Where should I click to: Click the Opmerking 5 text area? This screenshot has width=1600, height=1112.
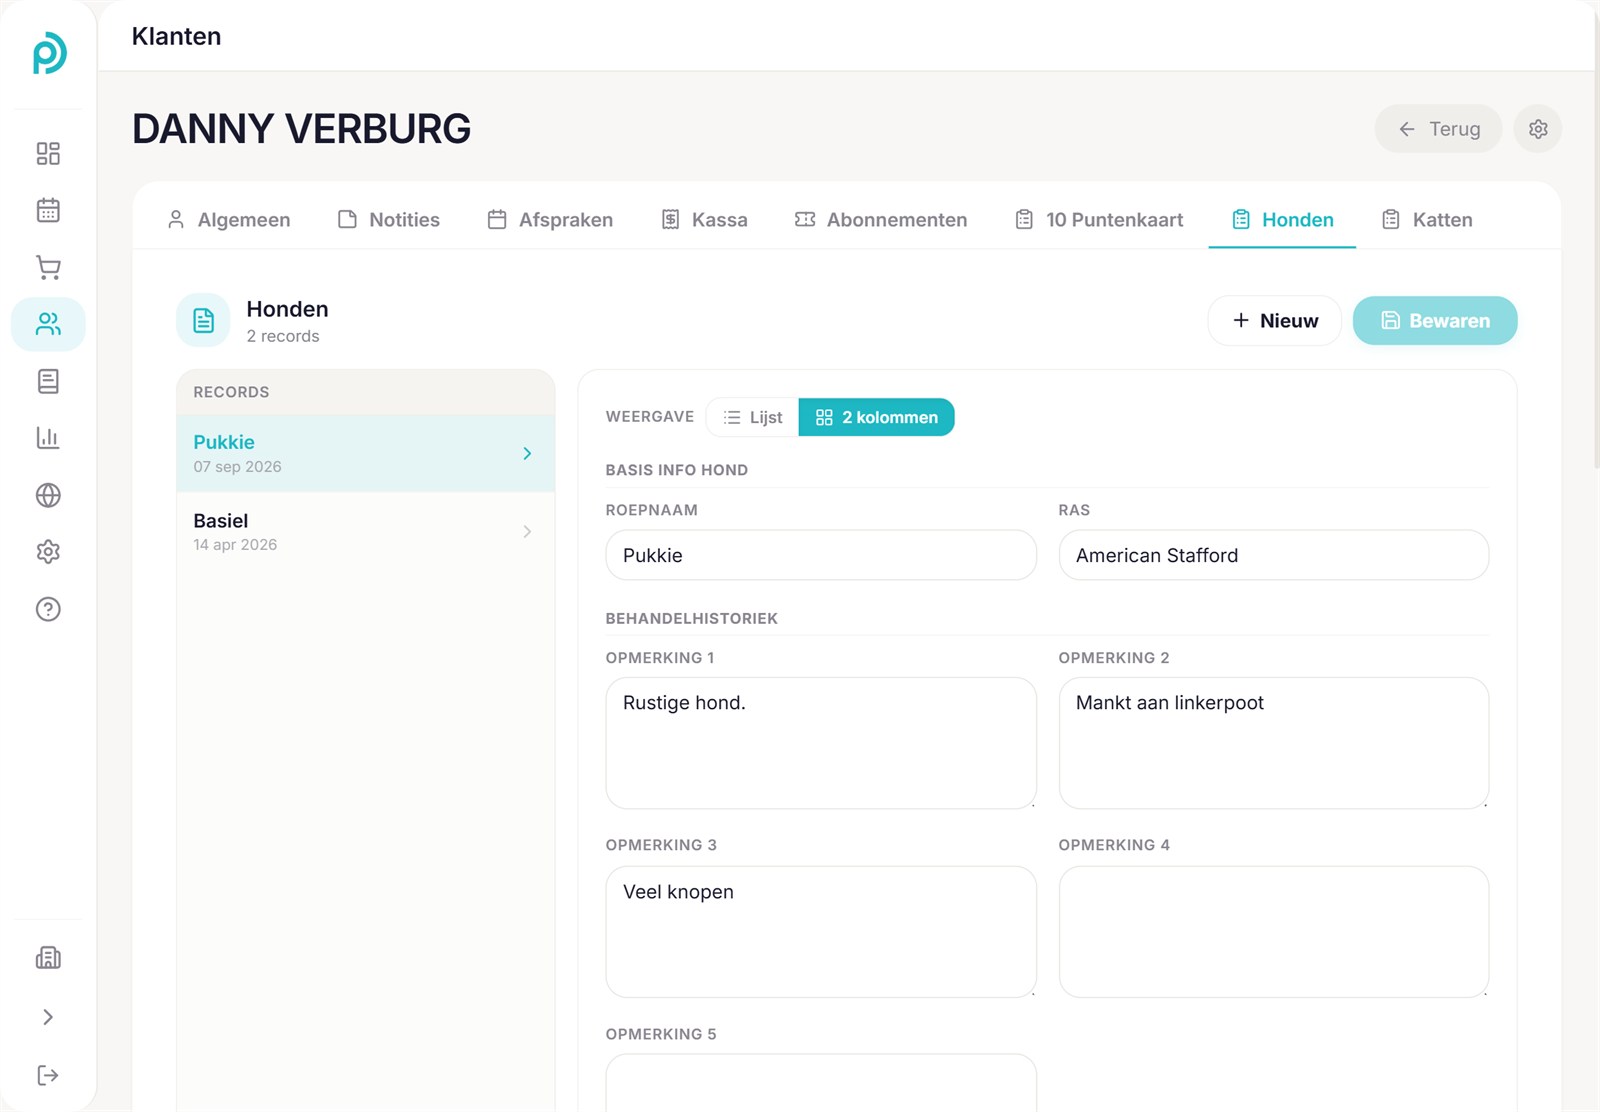(x=821, y=1082)
